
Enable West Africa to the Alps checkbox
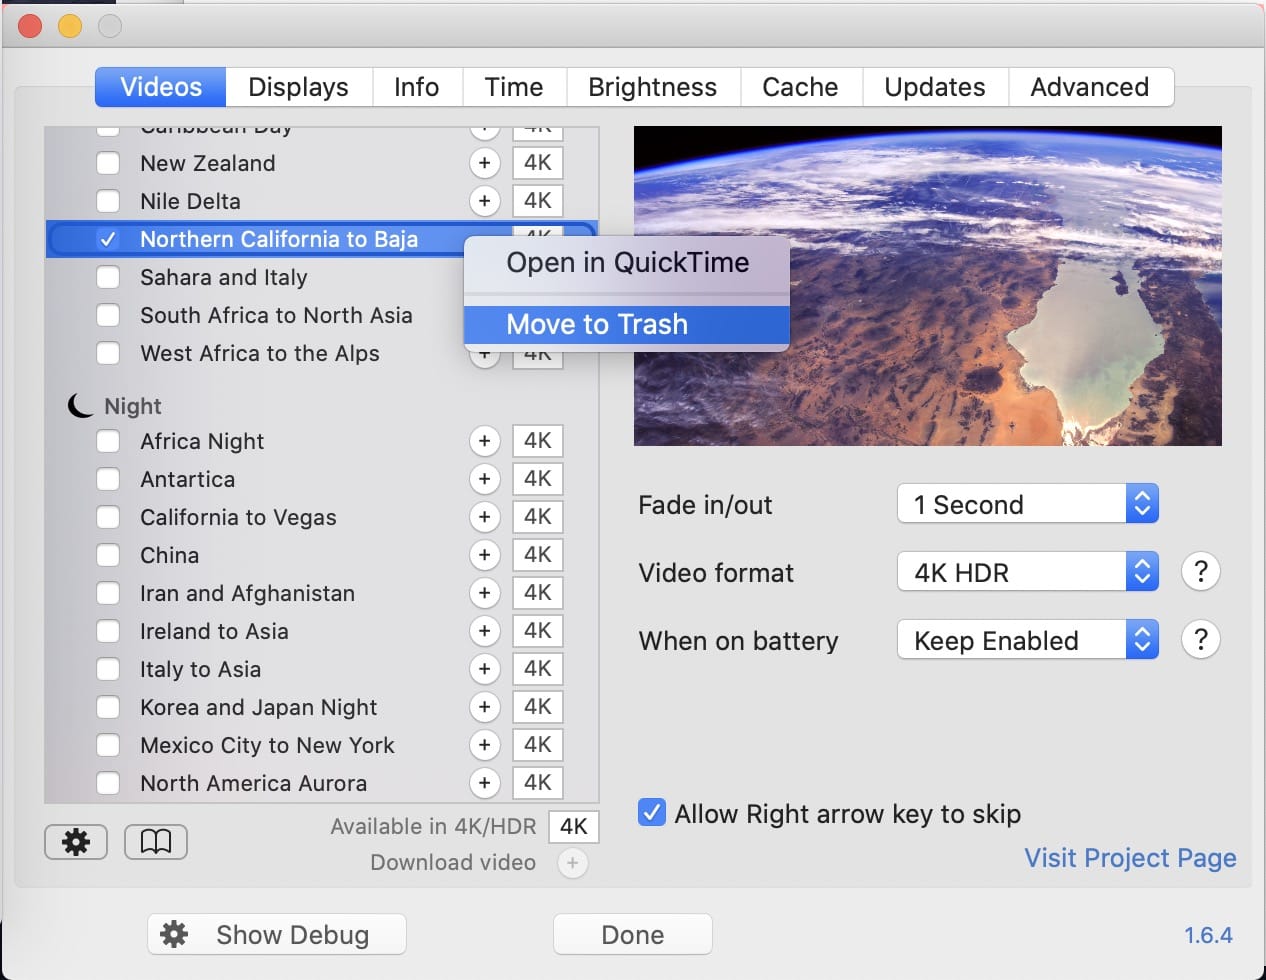point(108,353)
